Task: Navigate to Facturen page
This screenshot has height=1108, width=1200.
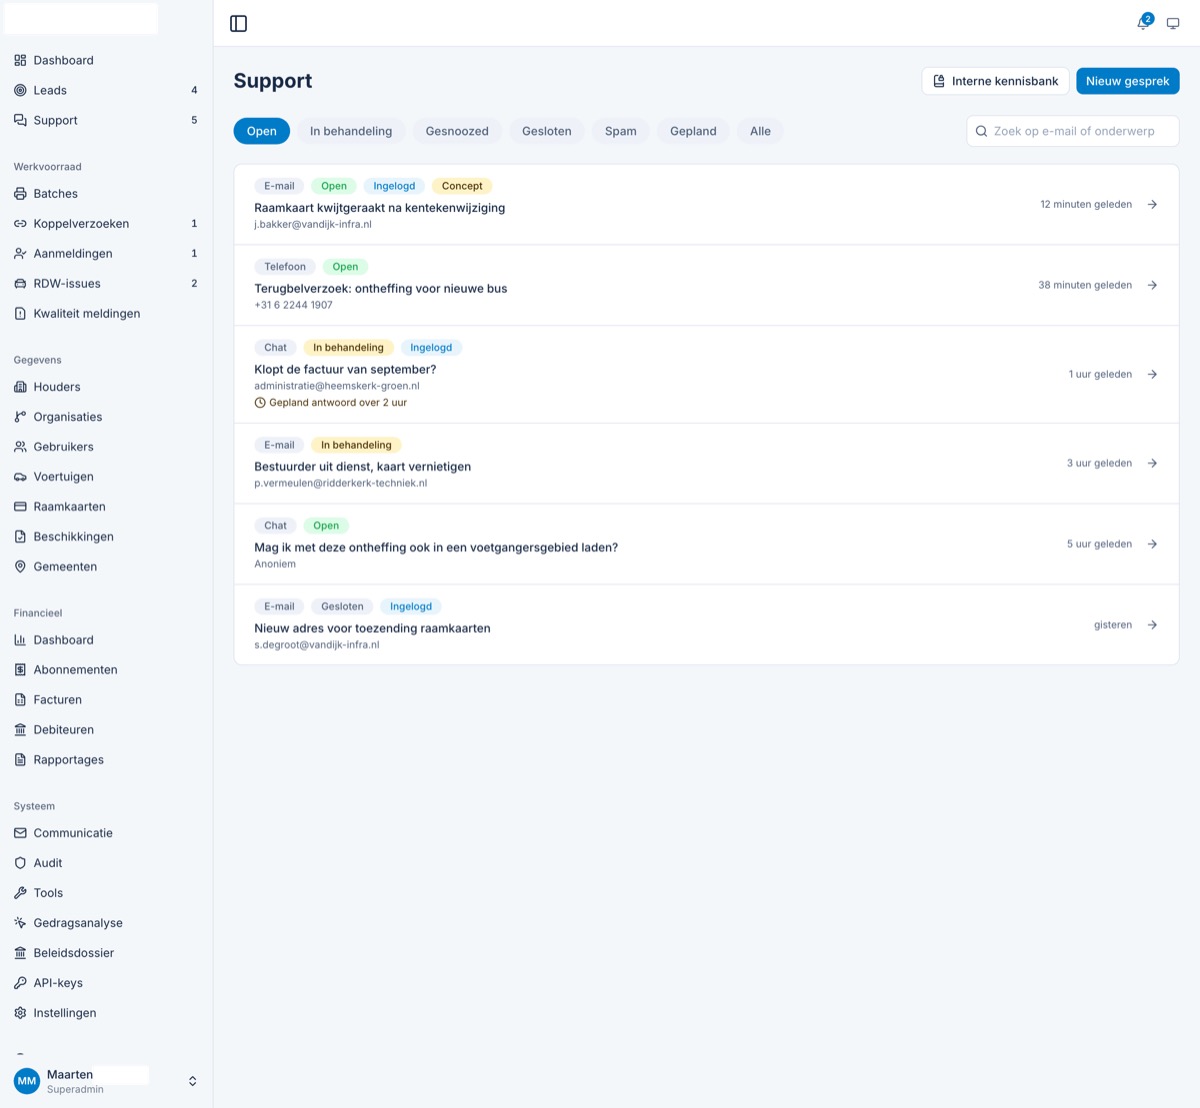Action: 106,700
